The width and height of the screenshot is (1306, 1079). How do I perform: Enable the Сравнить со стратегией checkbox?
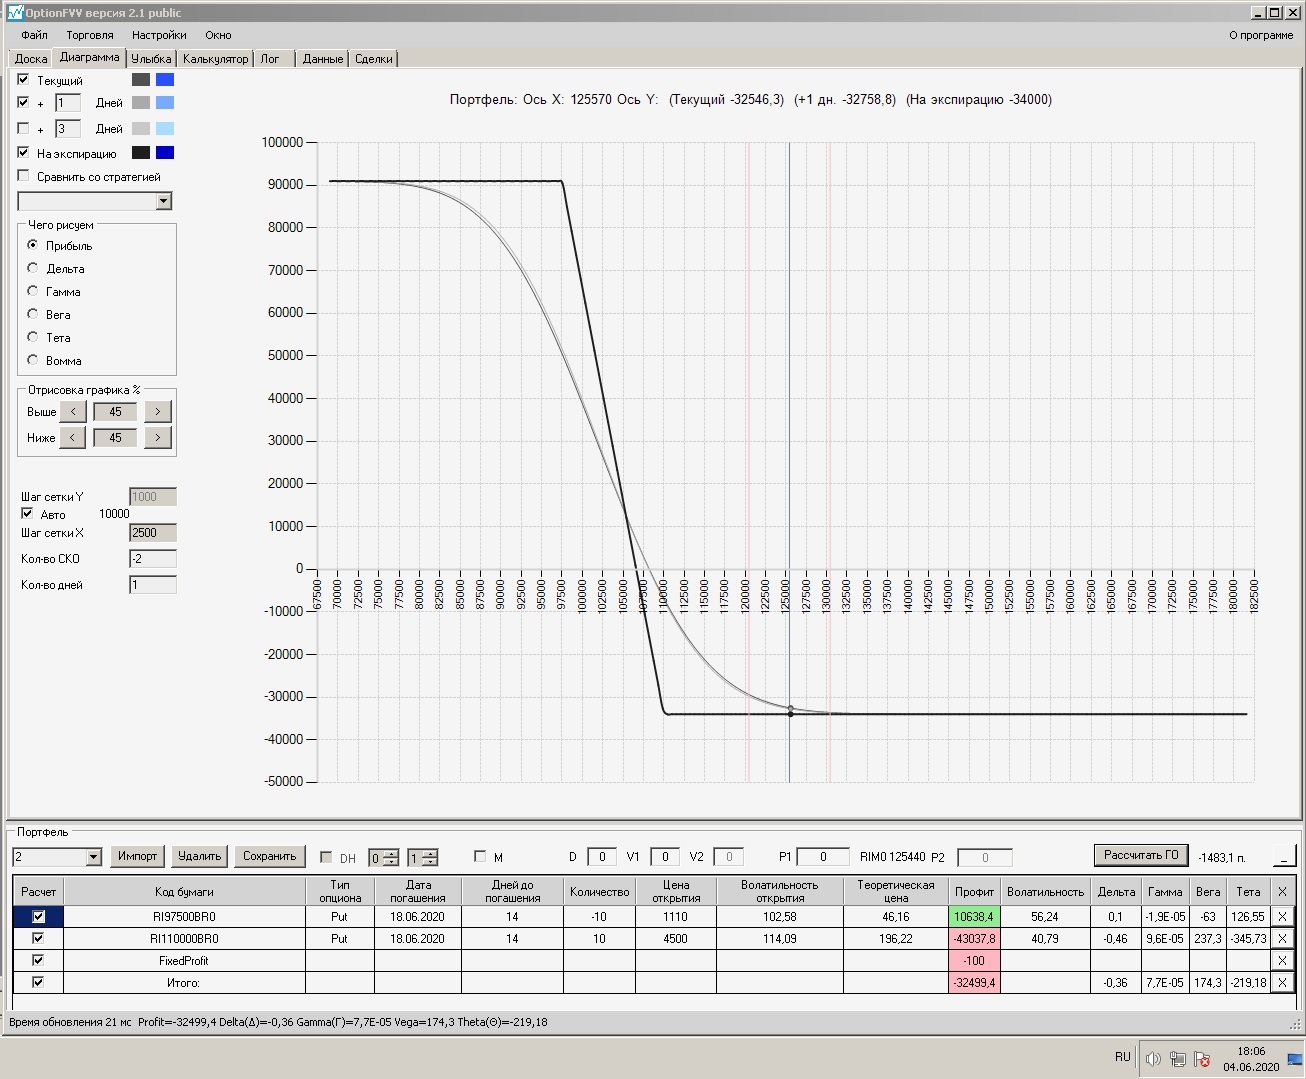(x=24, y=176)
